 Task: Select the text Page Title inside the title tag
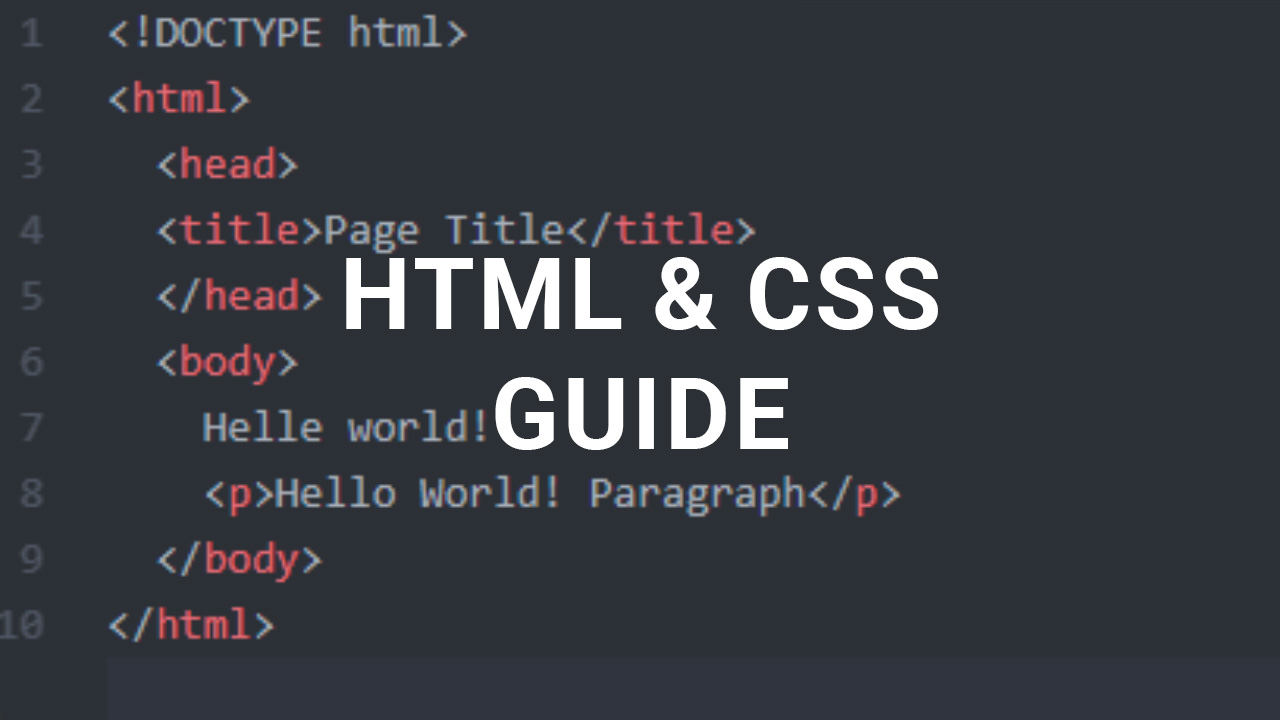444,230
